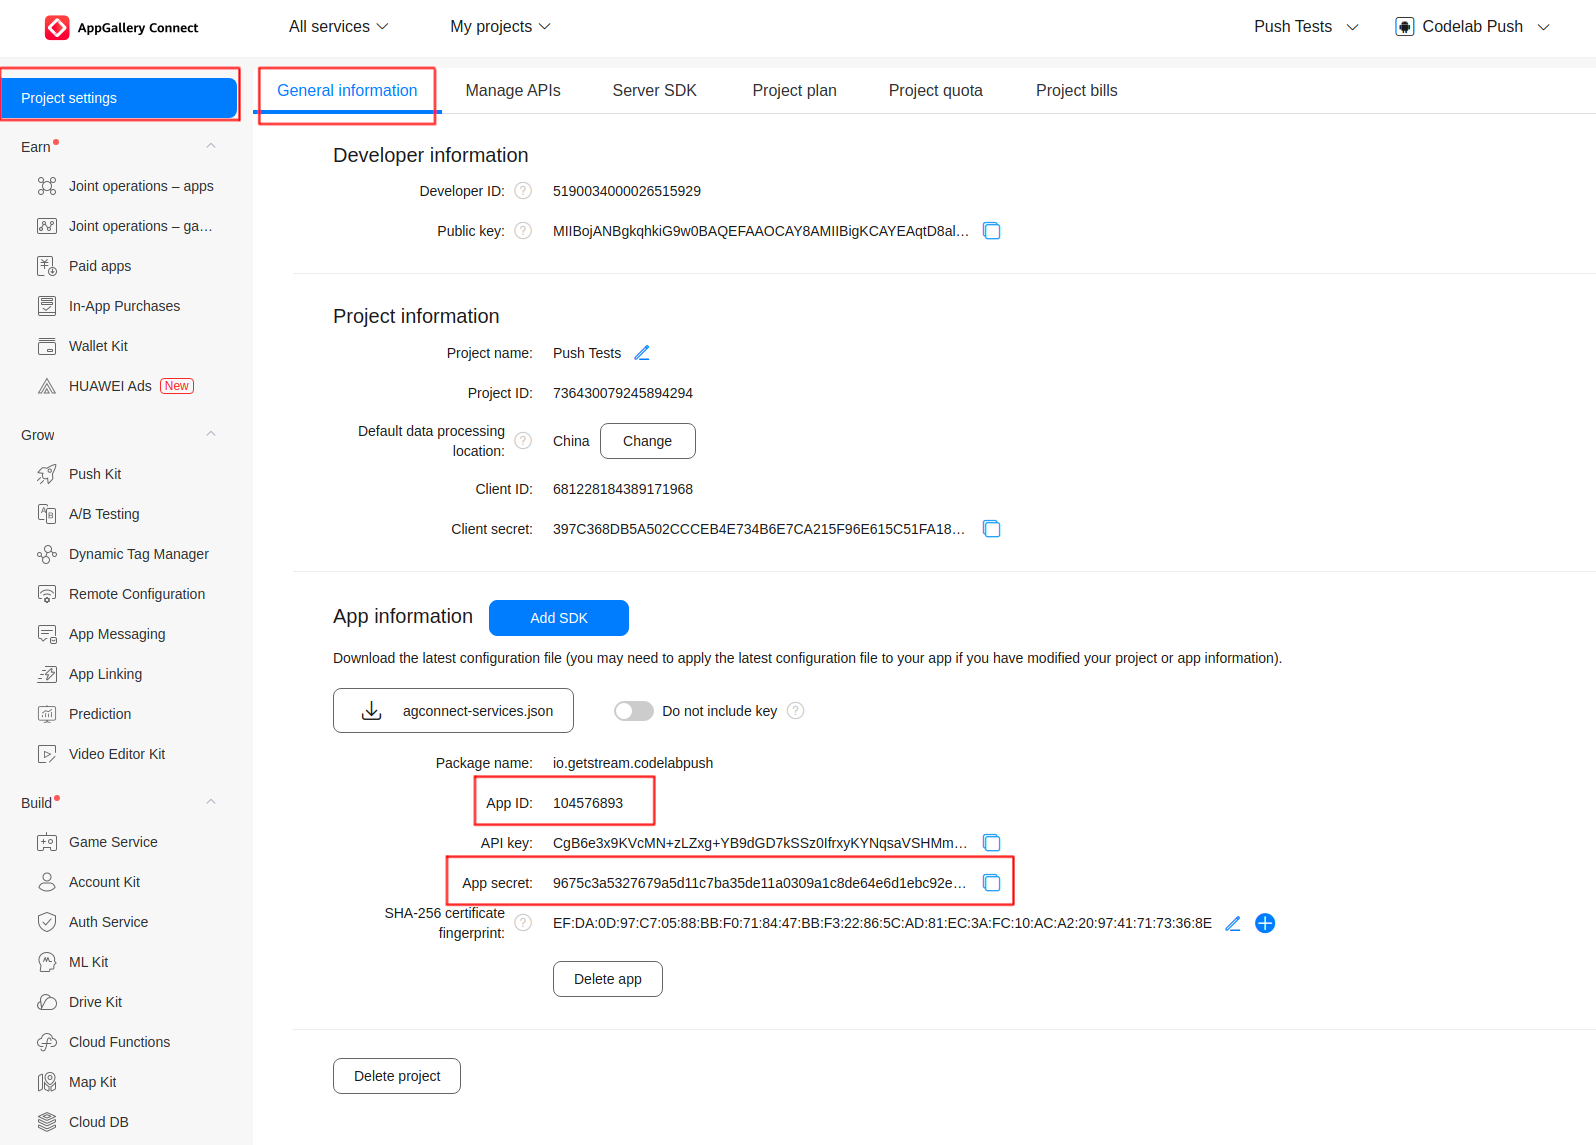Open ML Kit in the sidebar
The width and height of the screenshot is (1596, 1145).
pyautogui.click(x=88, y=962)
